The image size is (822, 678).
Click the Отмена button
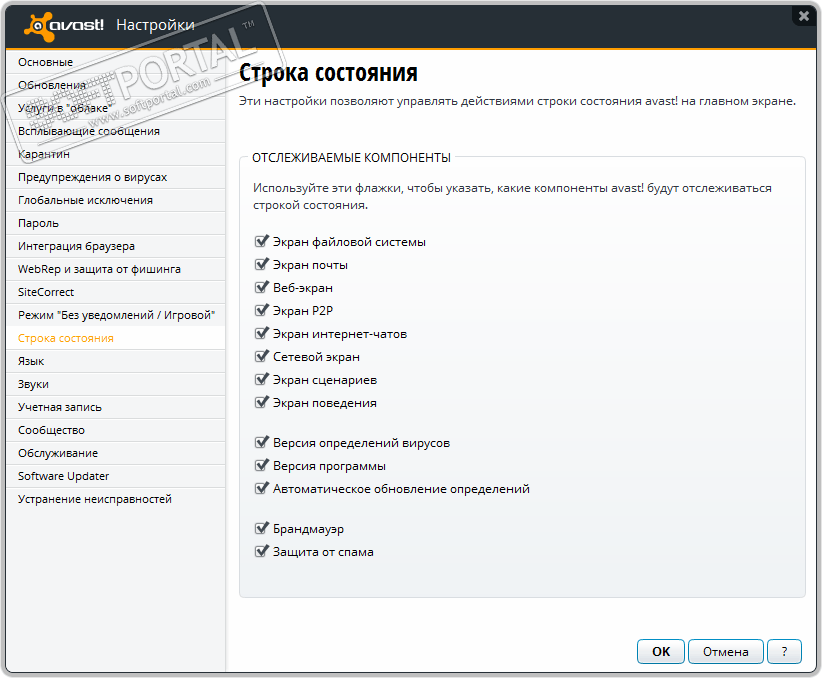coord(725,652)
